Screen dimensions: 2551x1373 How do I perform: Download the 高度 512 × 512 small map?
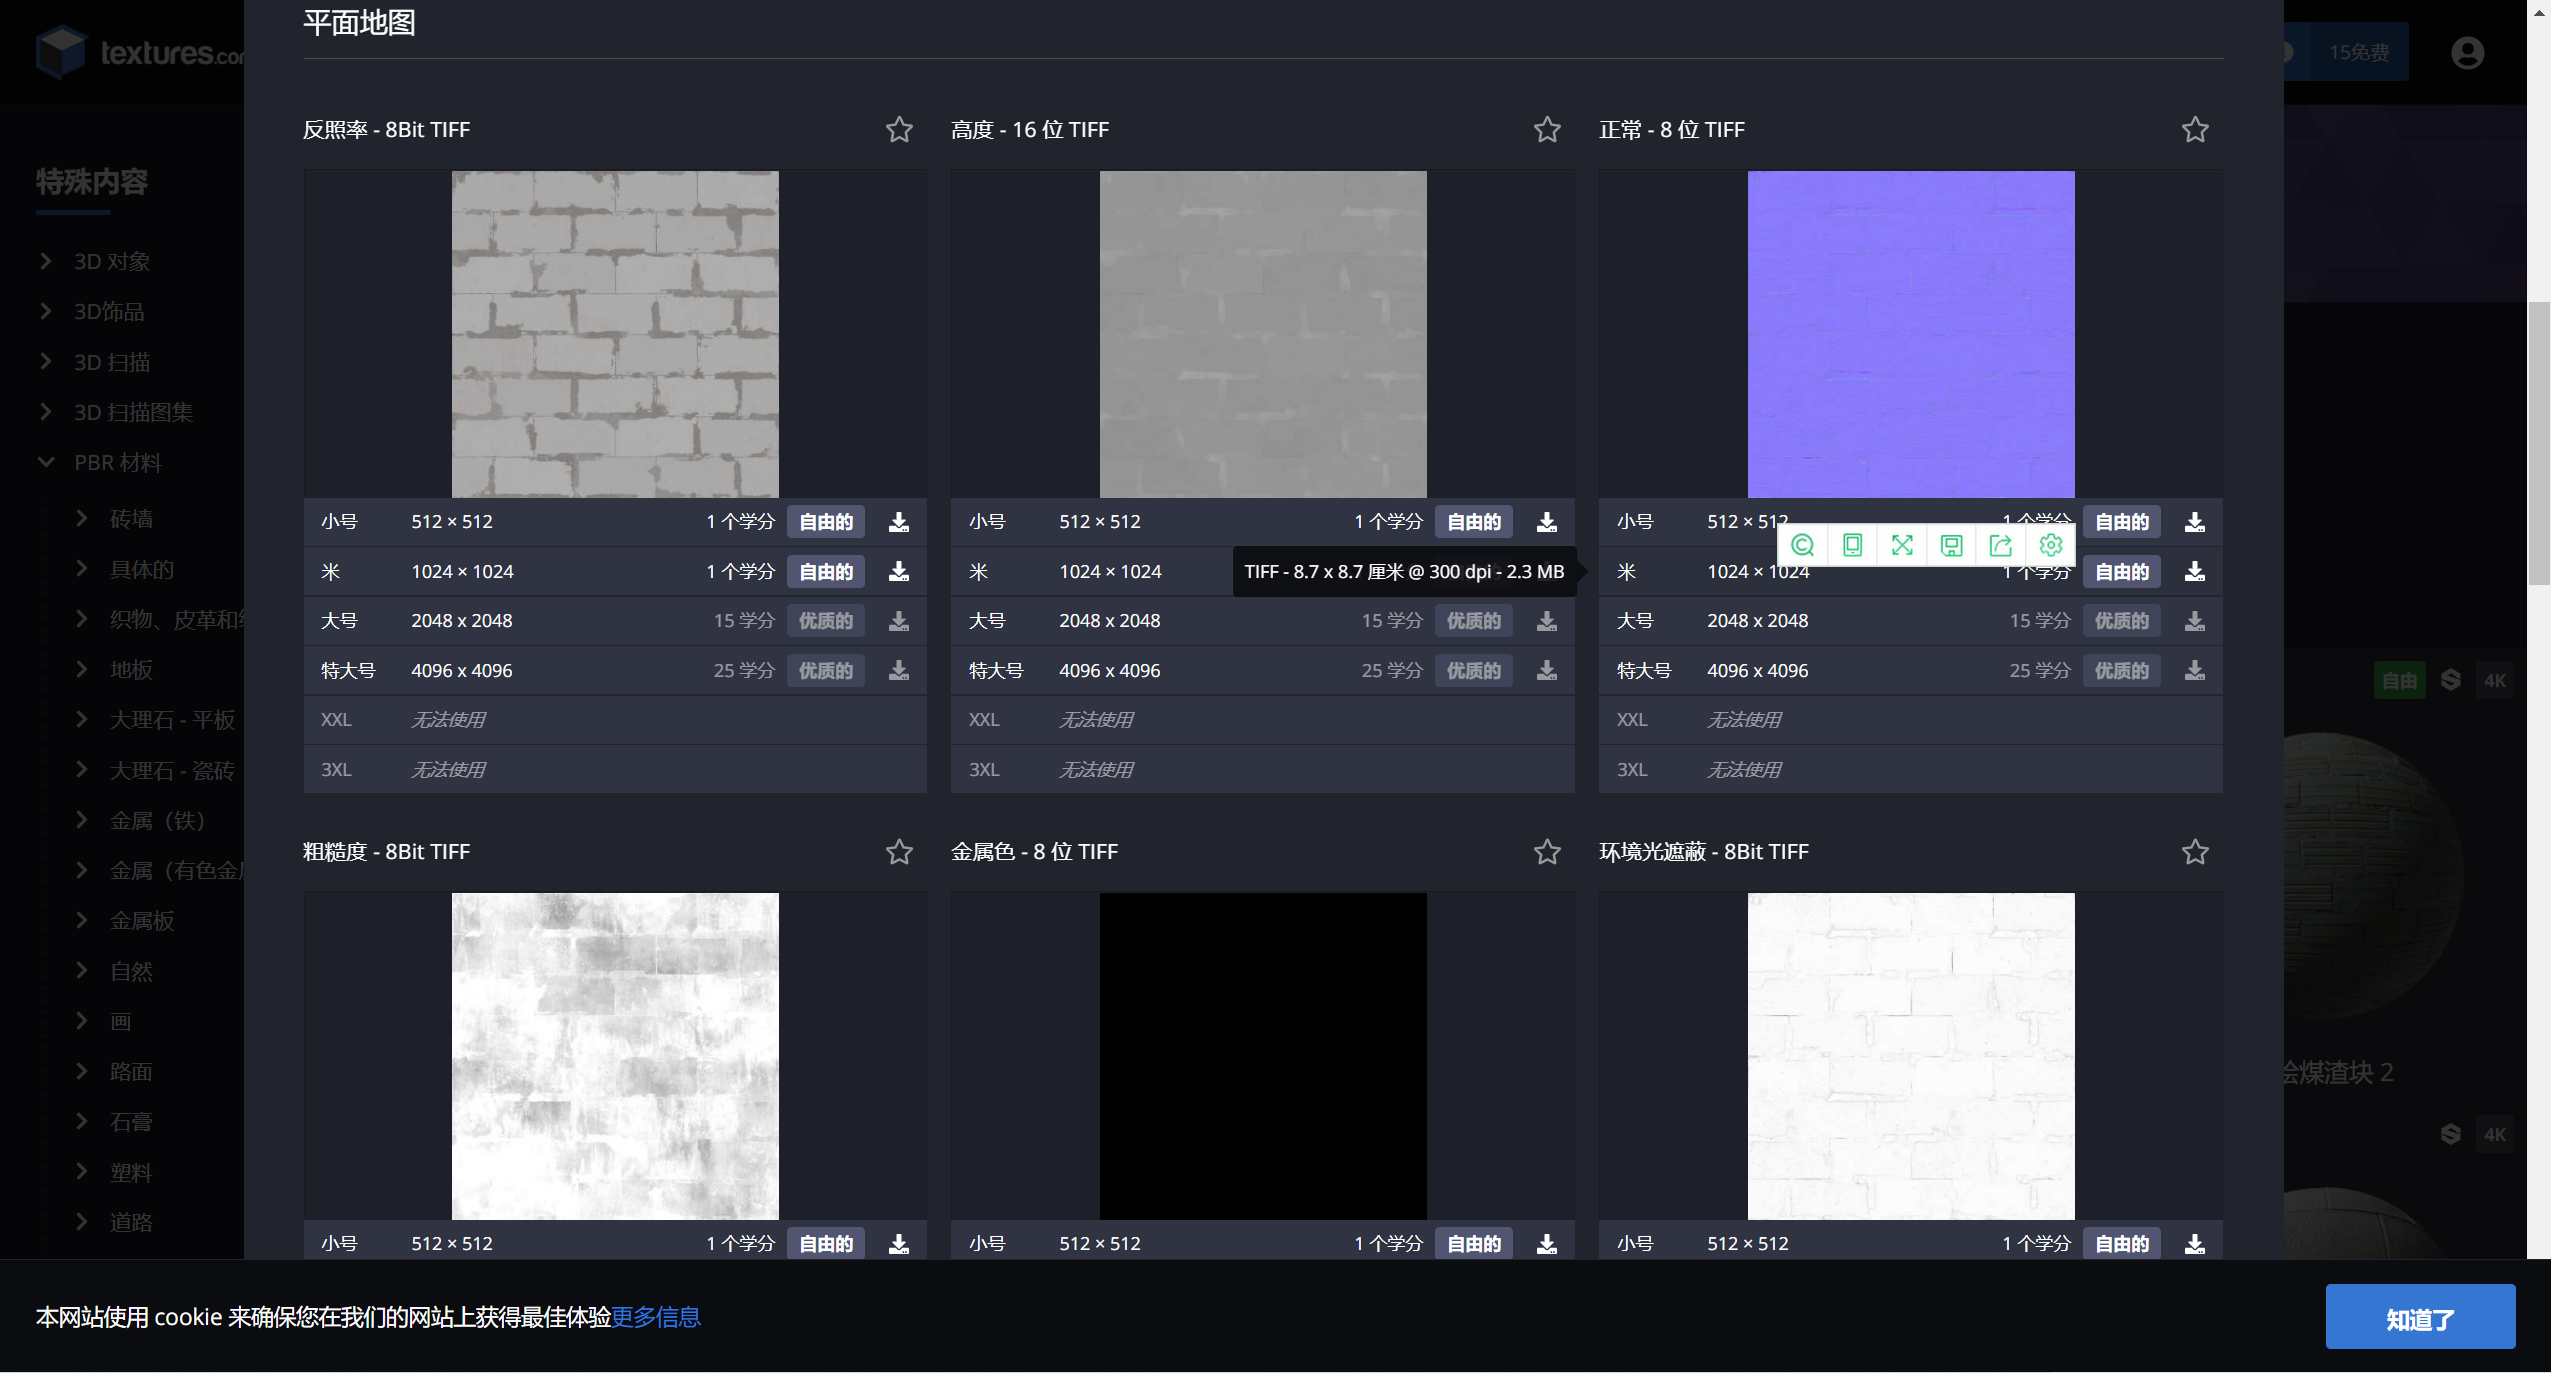[x=1547, y=522]
